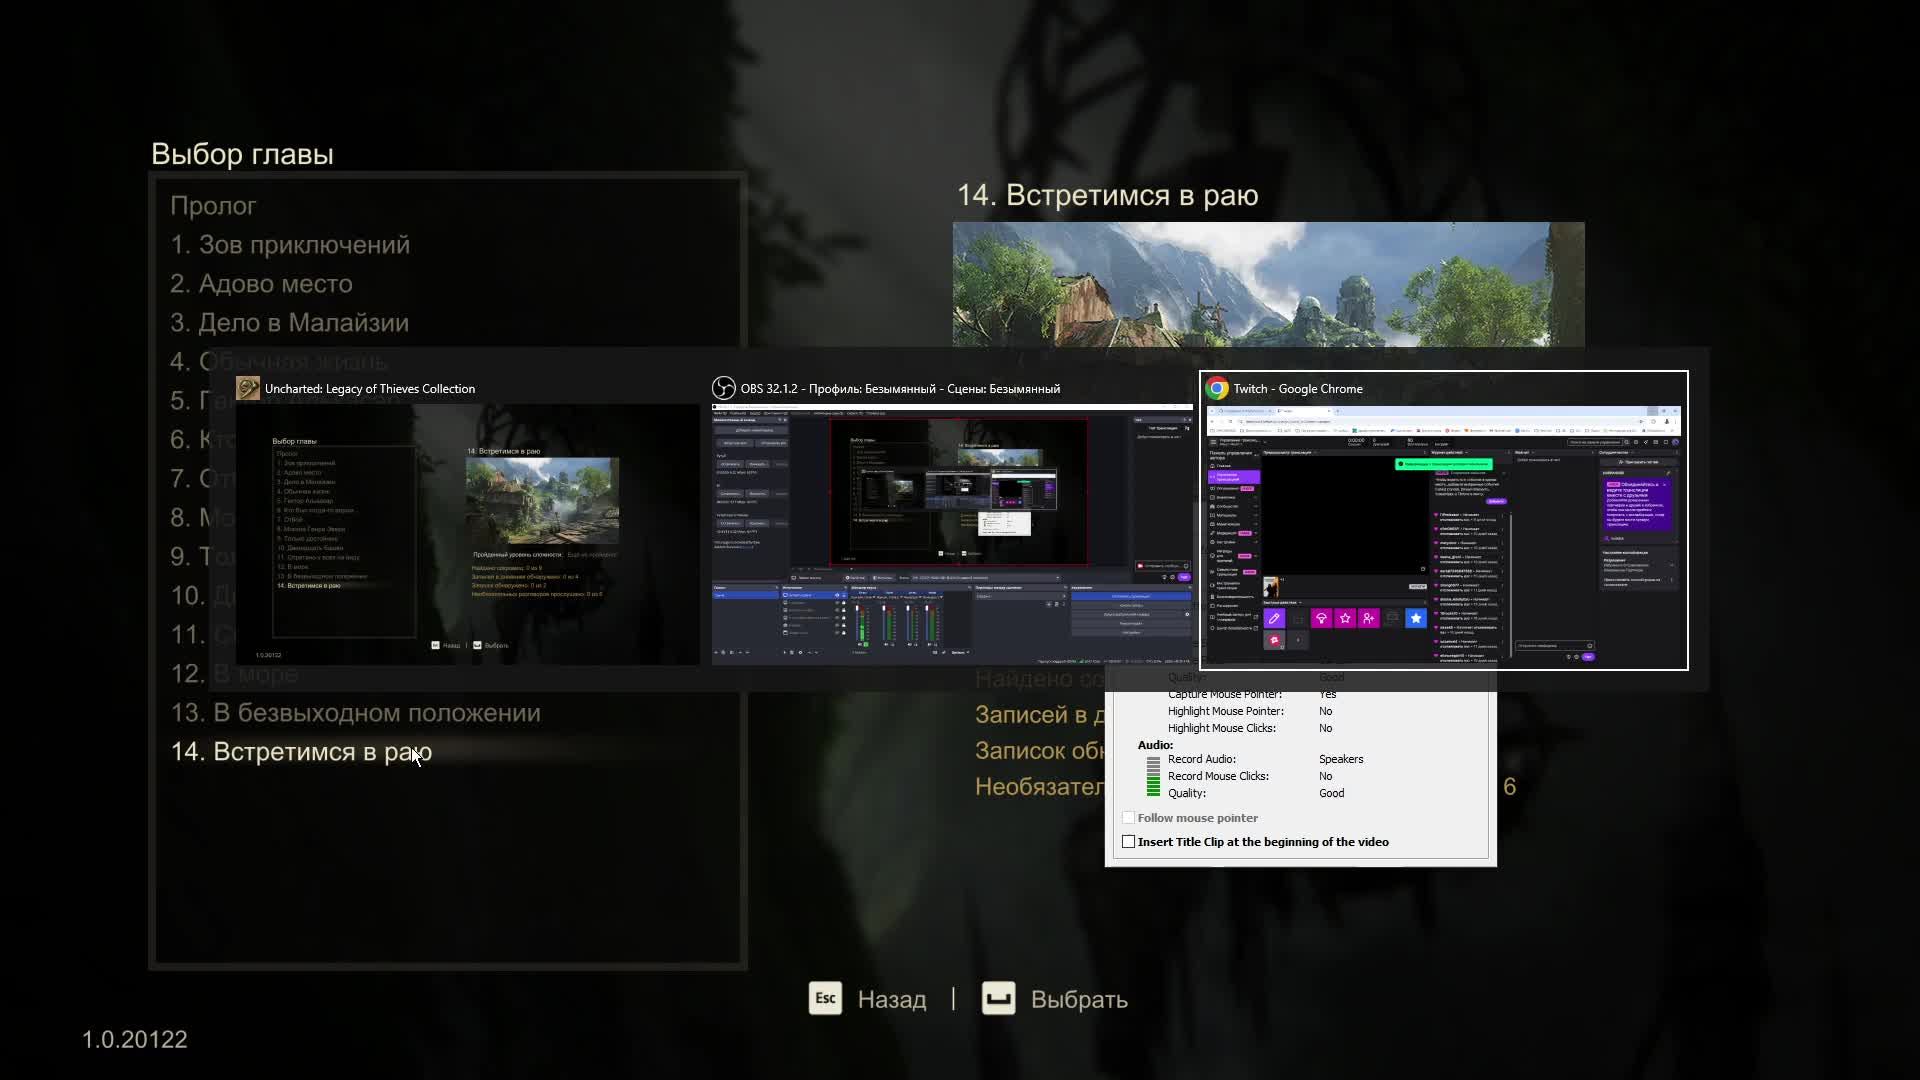Click the Назад button at the bottom
This screenshot has width=1920, height=1080.
(x=893, y=998)
